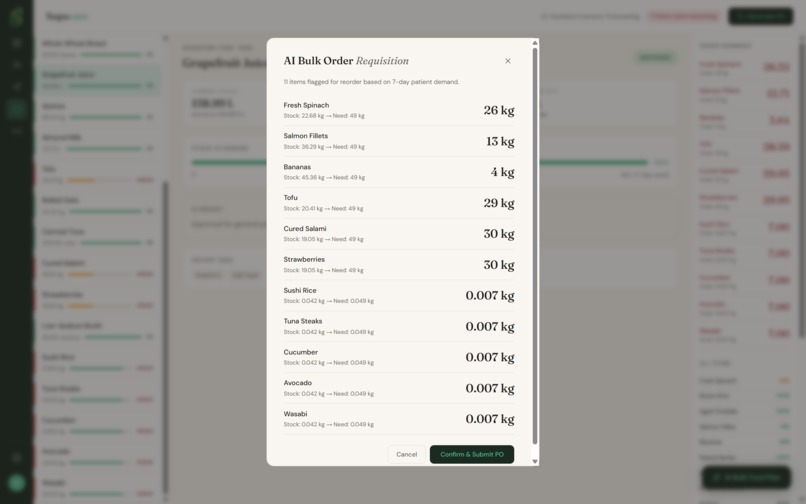Click the 'AI Bulk Order Requisition' heading
Viewport: 806px width, 504px height.
[x=346, y=61]
